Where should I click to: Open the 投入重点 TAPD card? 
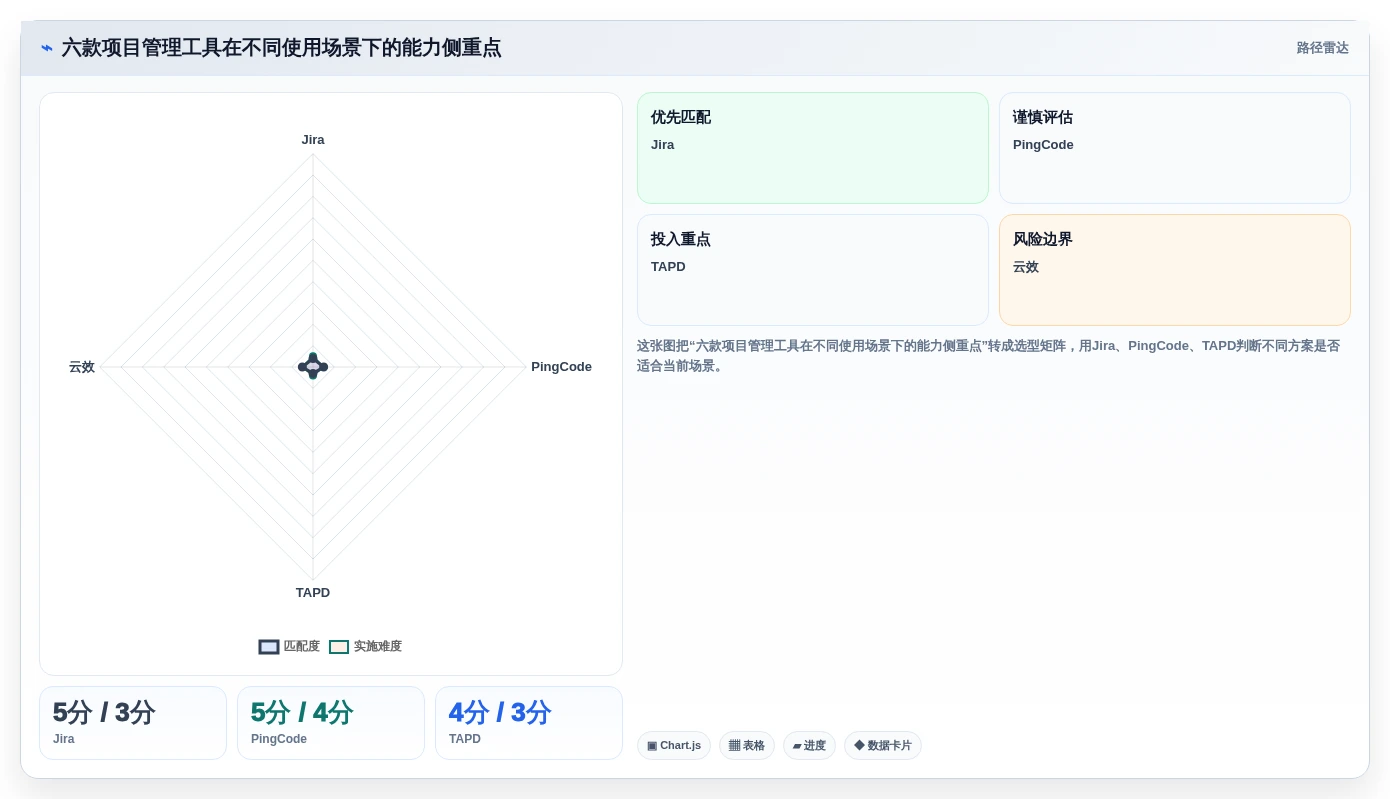(x=813, y=270)
